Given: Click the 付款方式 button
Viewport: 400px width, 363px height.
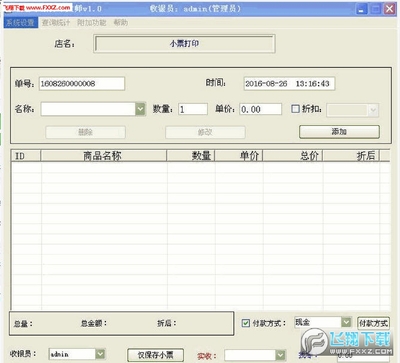Looking at the screenshot, I should (x=373, y=323).
